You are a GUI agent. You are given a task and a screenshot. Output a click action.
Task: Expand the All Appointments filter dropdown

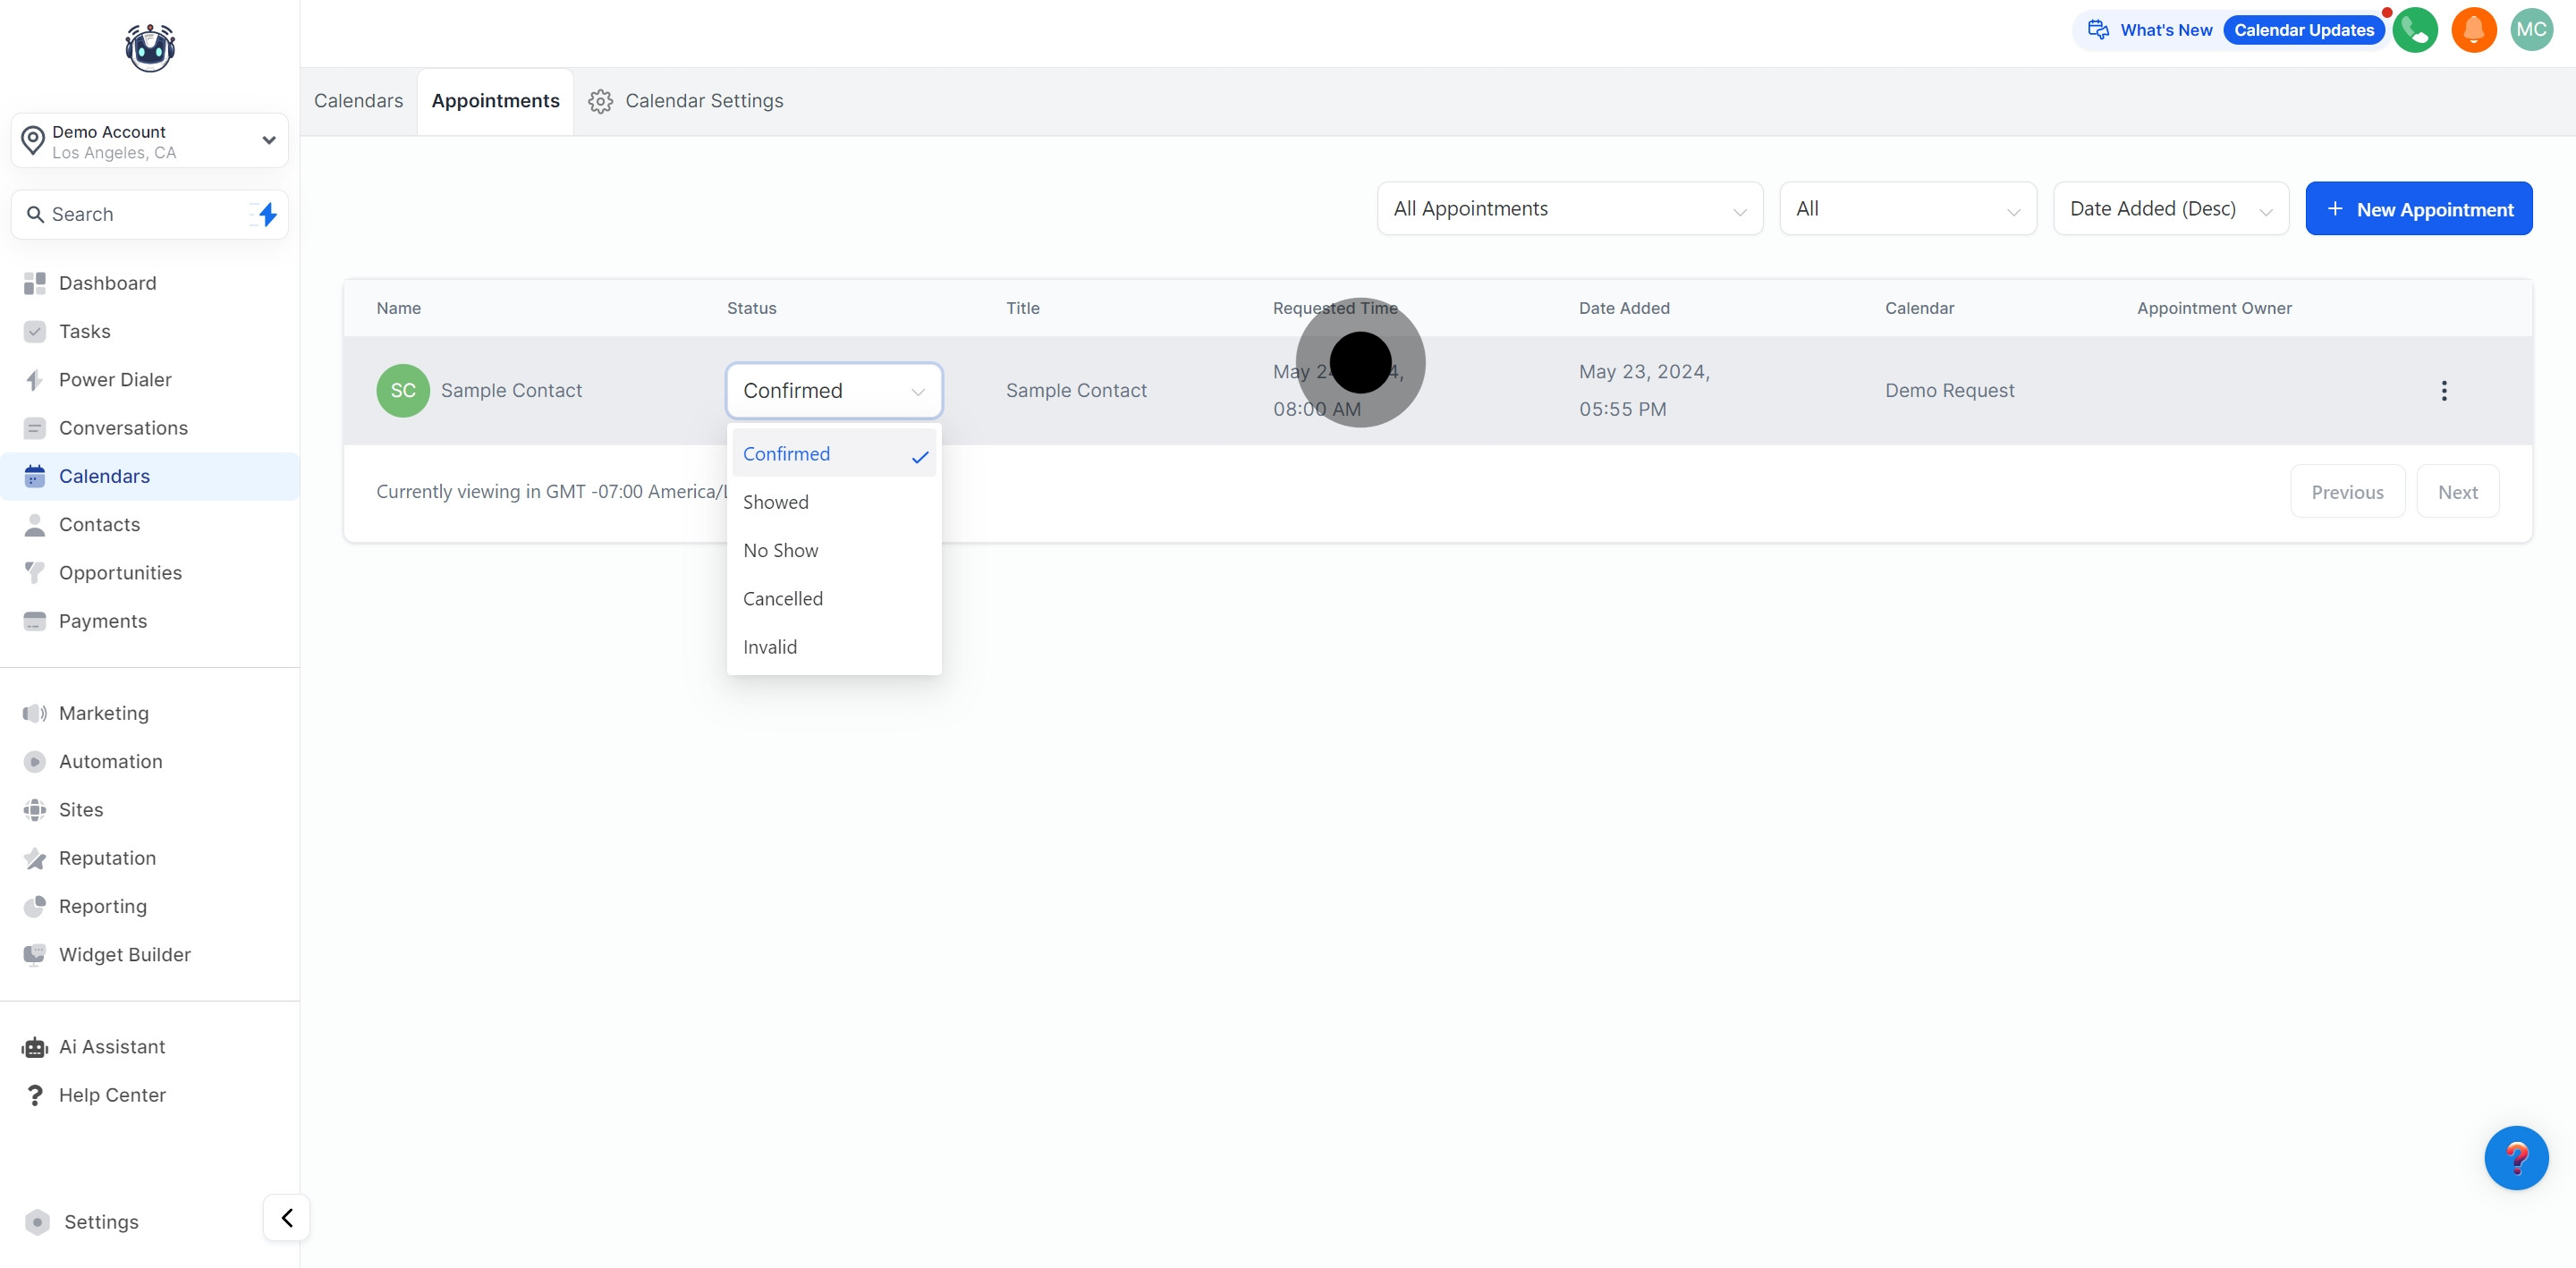[1569, 209]
